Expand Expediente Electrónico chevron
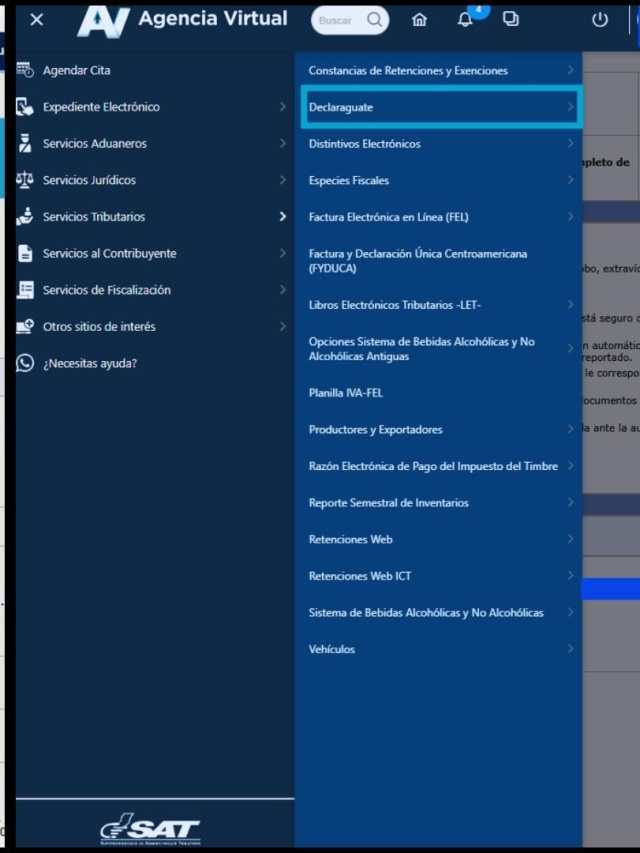 (282, 107)
